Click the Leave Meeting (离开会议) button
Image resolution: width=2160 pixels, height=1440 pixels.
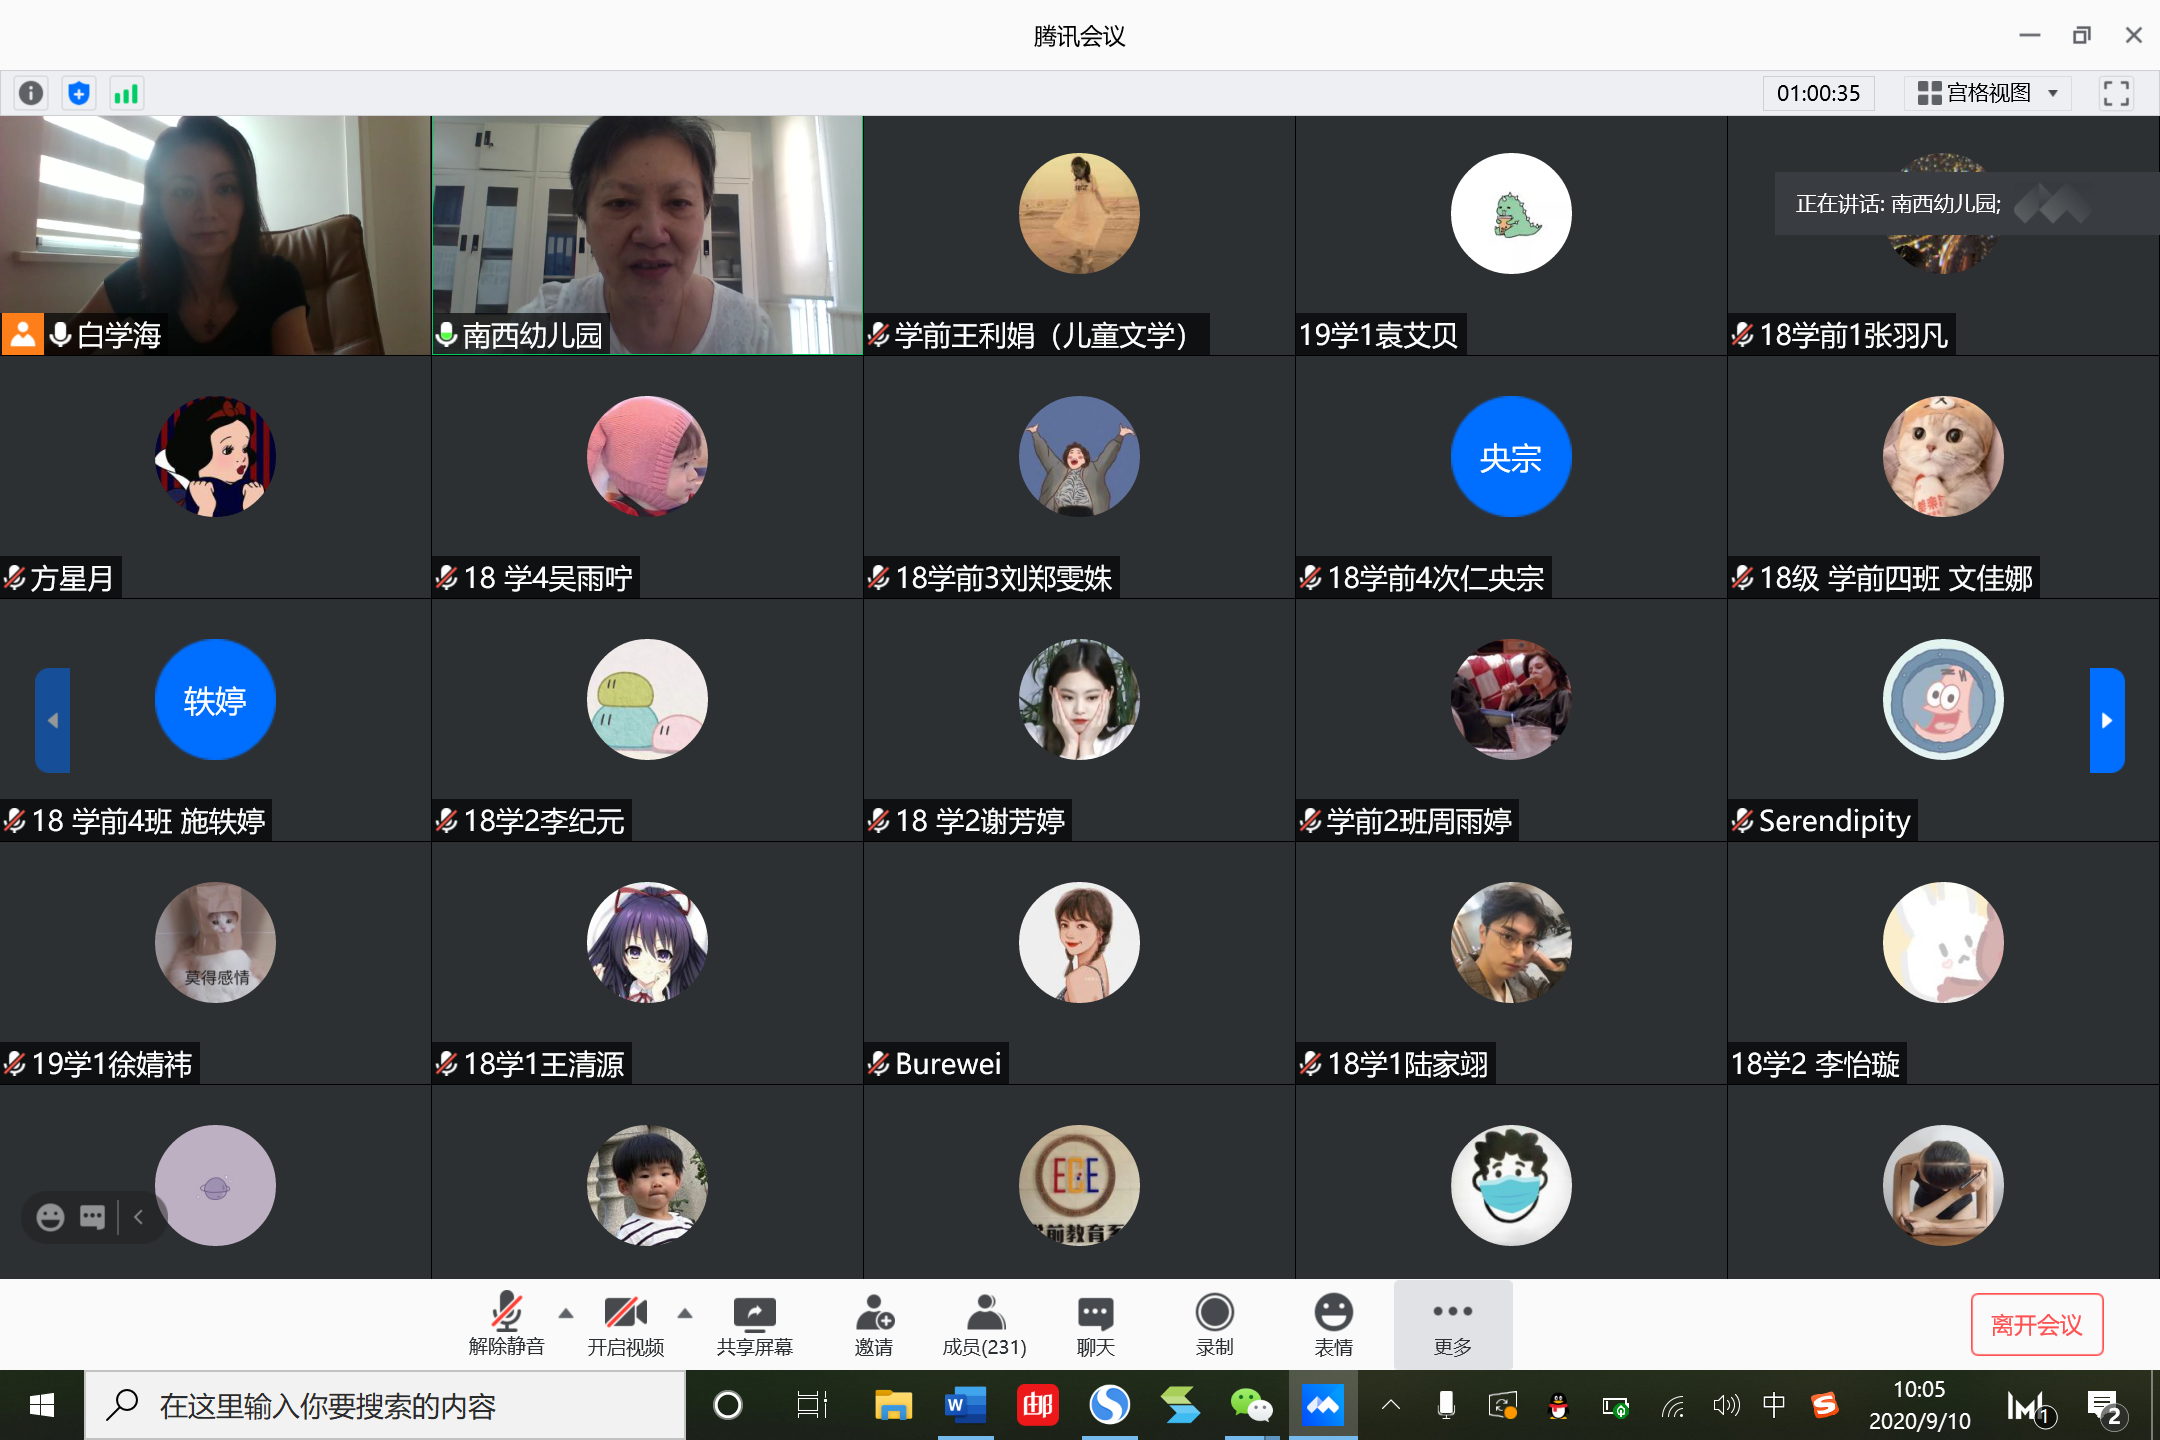(2036, 1325)
